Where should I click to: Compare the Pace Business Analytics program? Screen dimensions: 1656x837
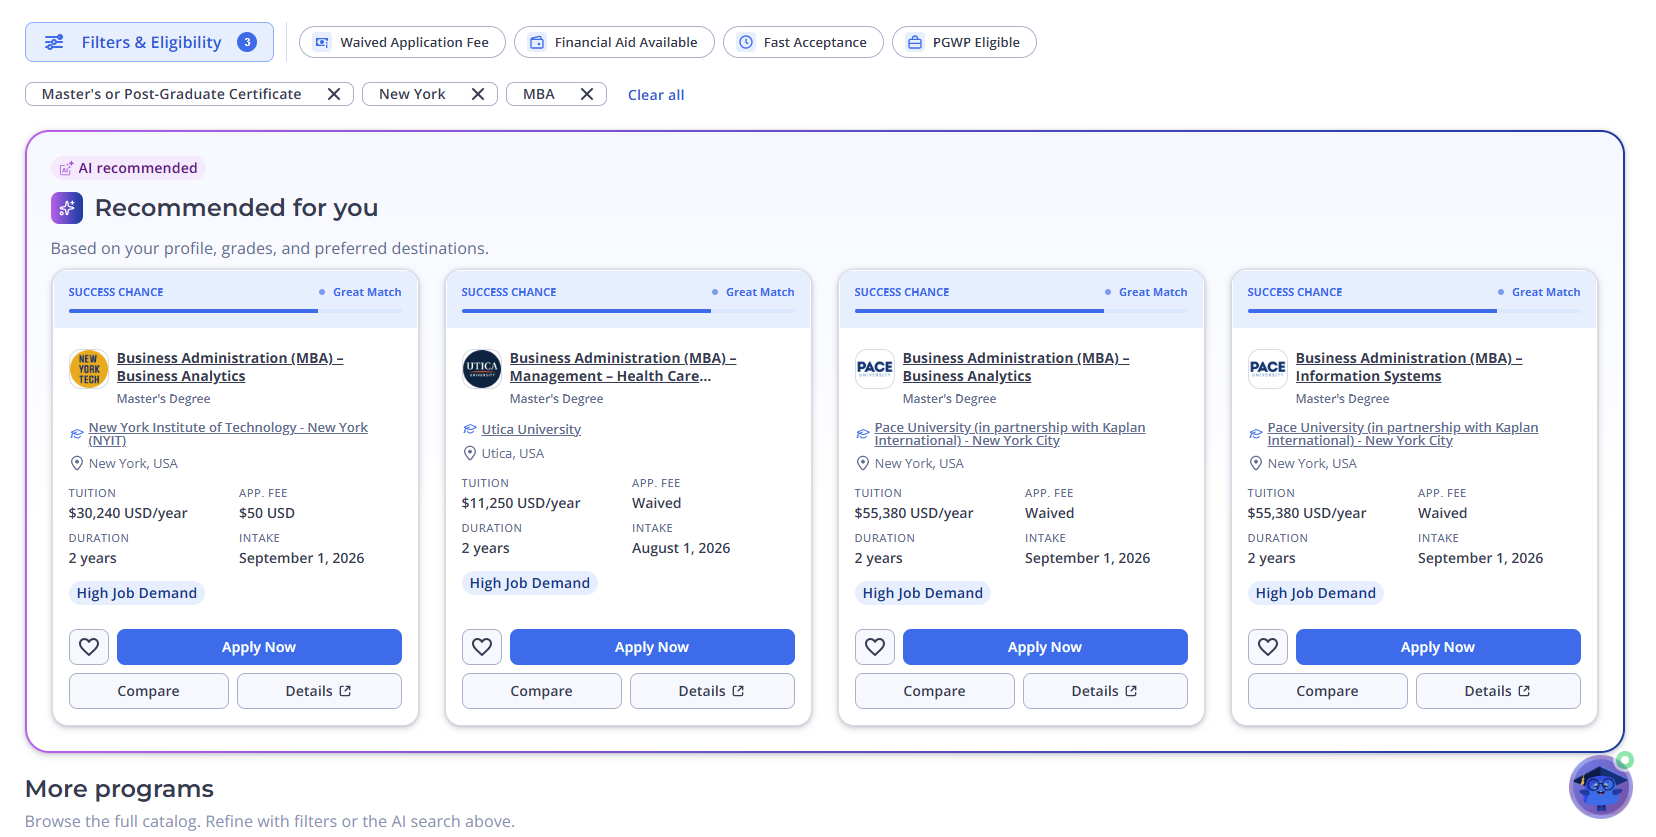tap(935, 691)
